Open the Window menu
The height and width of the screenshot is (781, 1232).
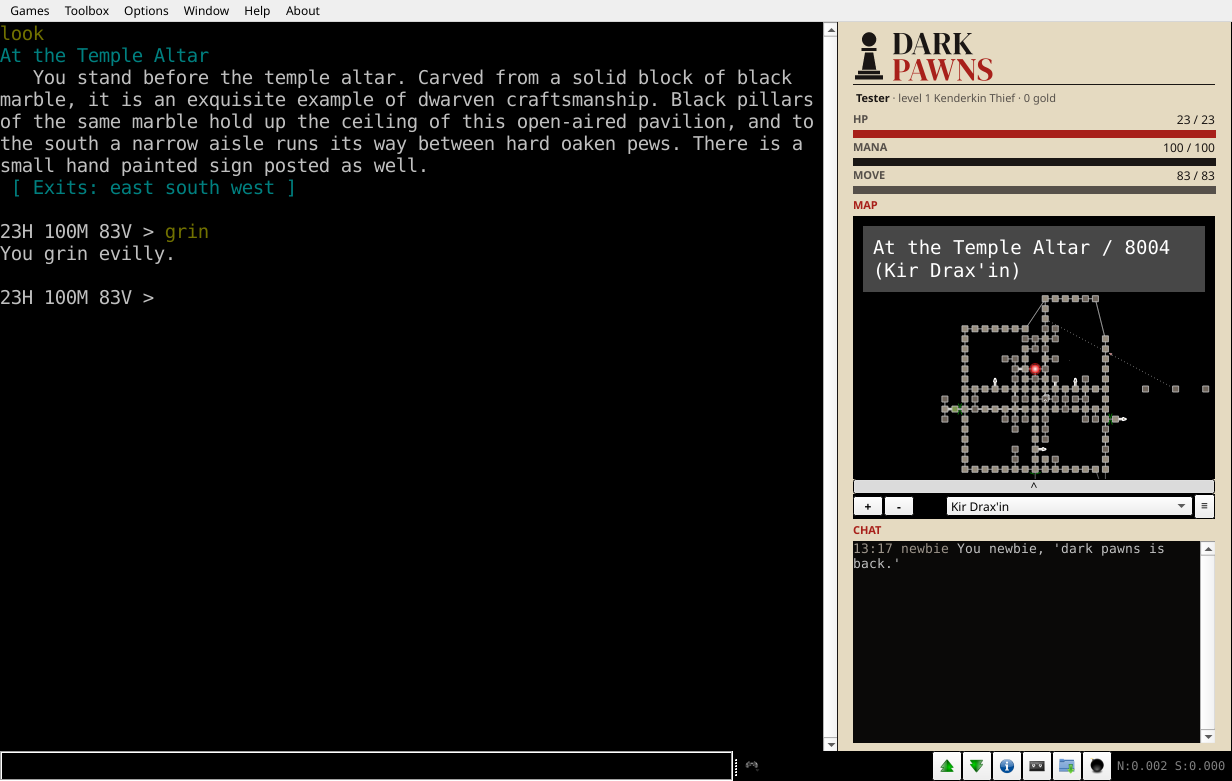pos(206,11)
